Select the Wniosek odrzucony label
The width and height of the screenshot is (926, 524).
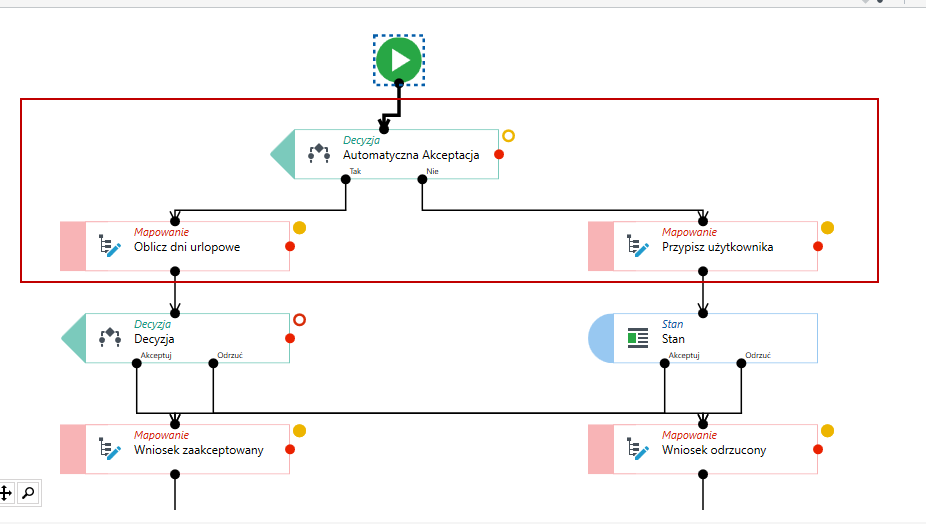click(x=714, y=450)
